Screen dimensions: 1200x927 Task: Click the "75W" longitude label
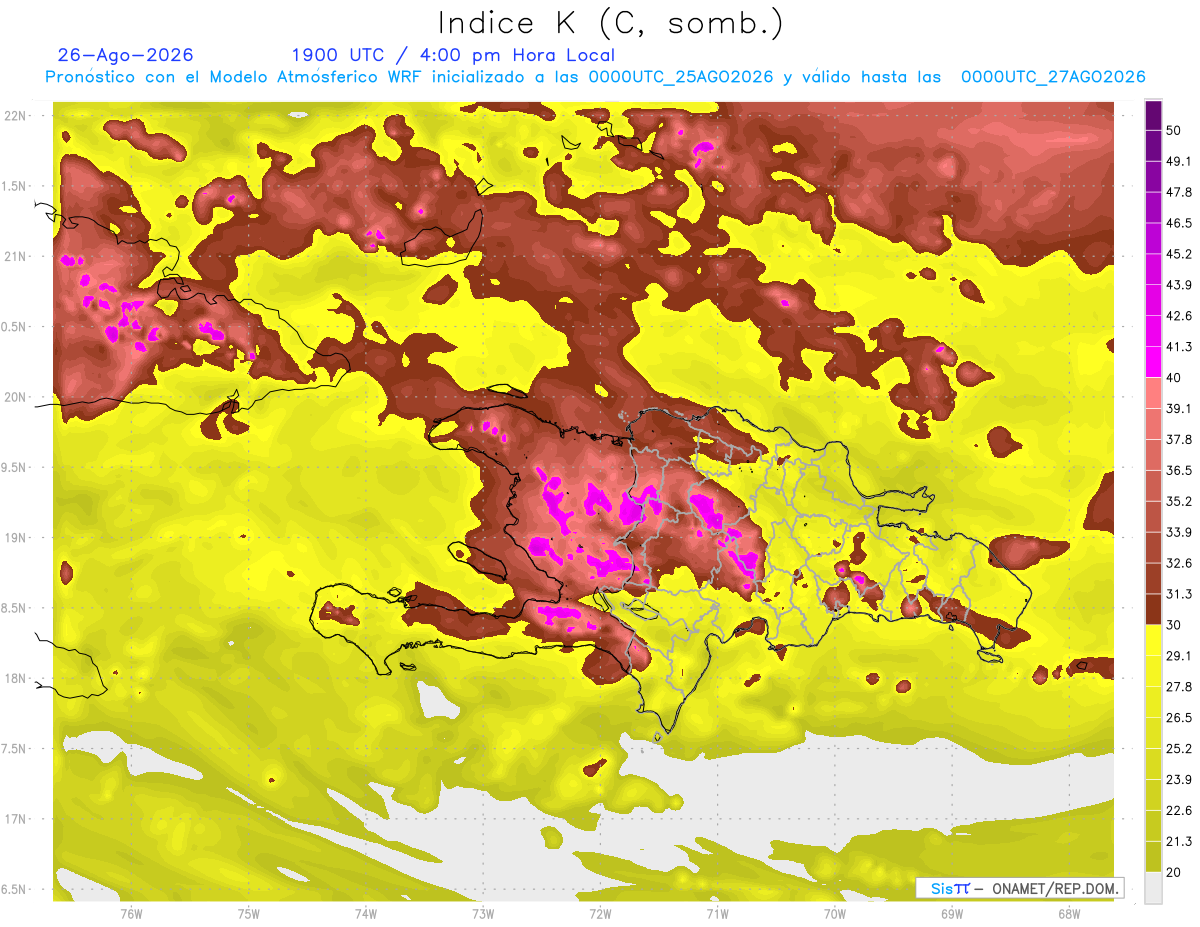point(248,914)
